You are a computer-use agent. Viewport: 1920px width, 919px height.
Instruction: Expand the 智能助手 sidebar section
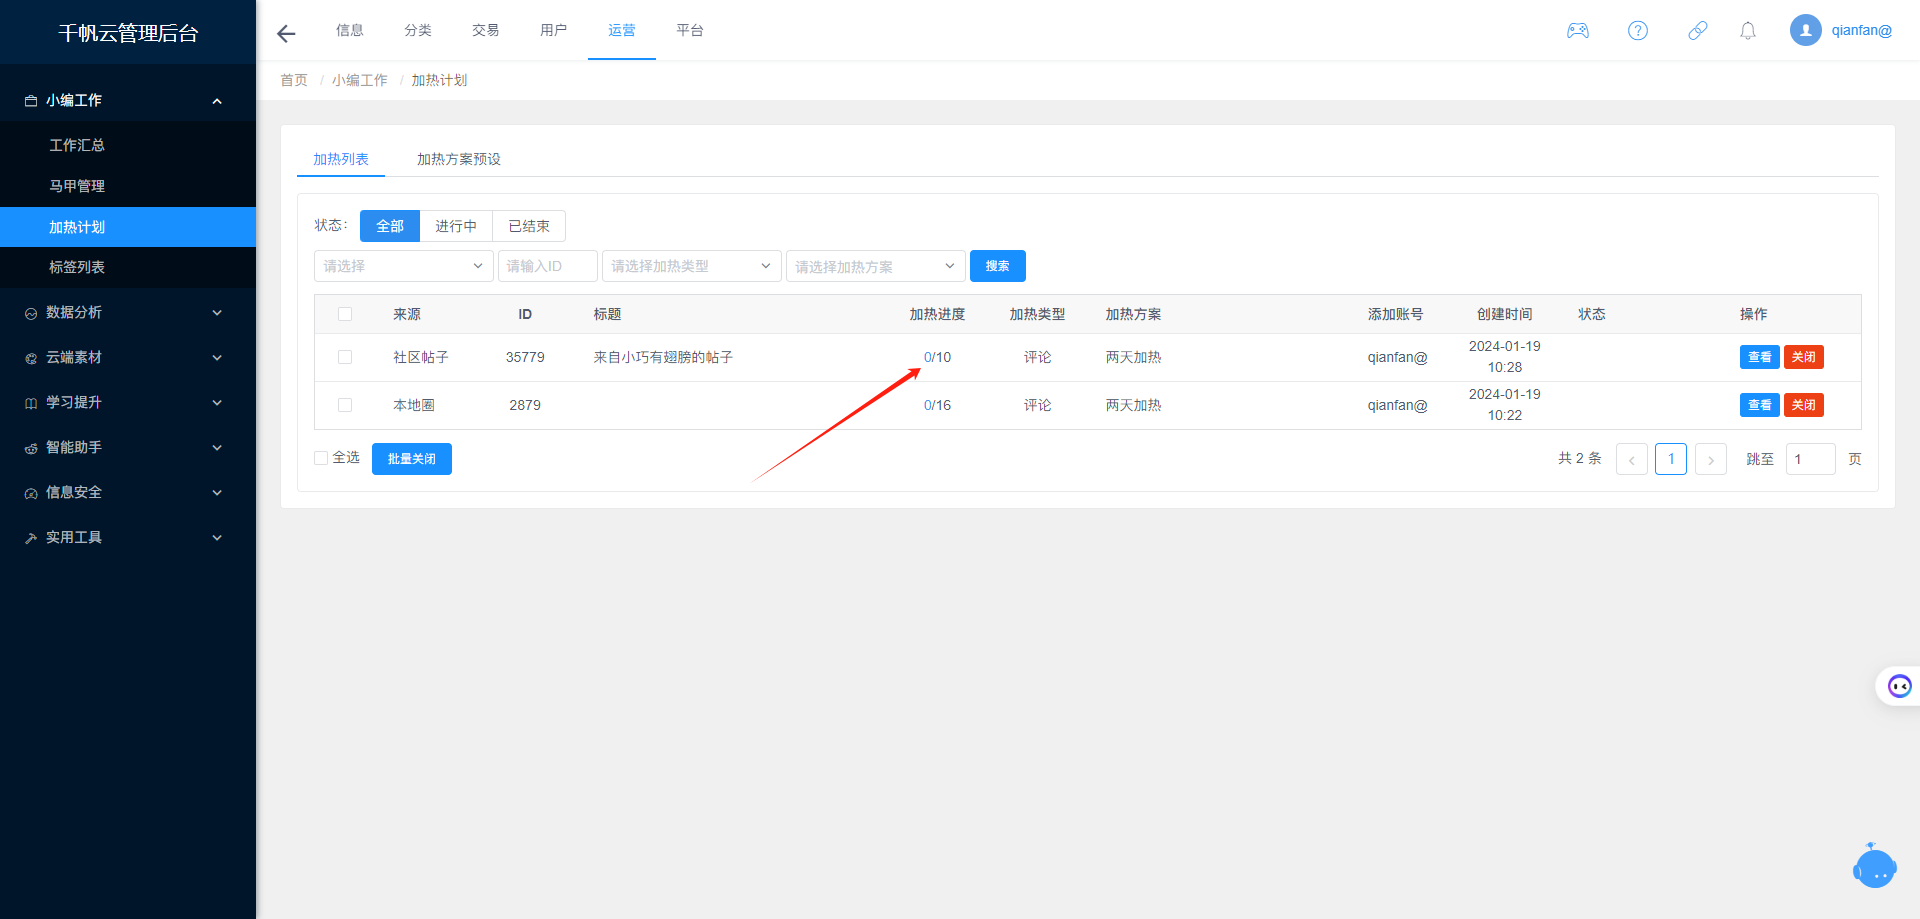tap(217, 448)
